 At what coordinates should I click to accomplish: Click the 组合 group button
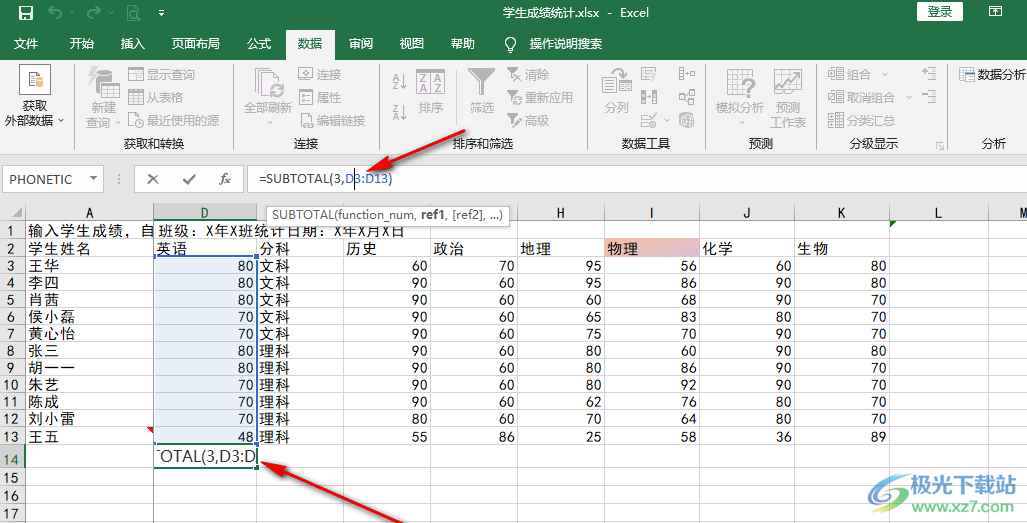point(850,75)
